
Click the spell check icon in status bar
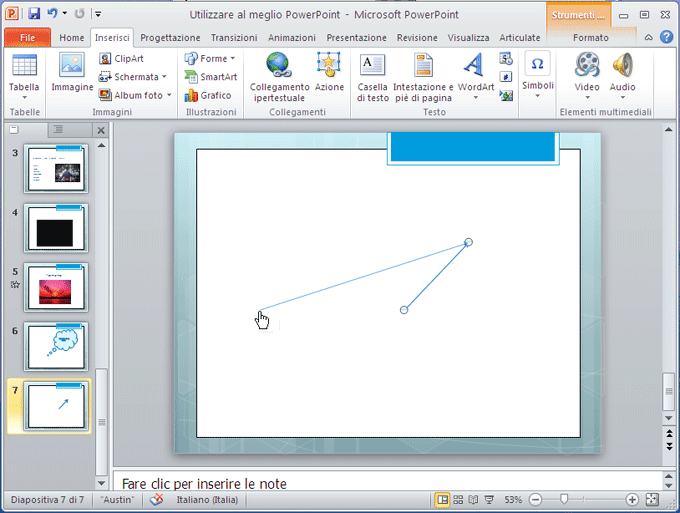coord(156,500)
